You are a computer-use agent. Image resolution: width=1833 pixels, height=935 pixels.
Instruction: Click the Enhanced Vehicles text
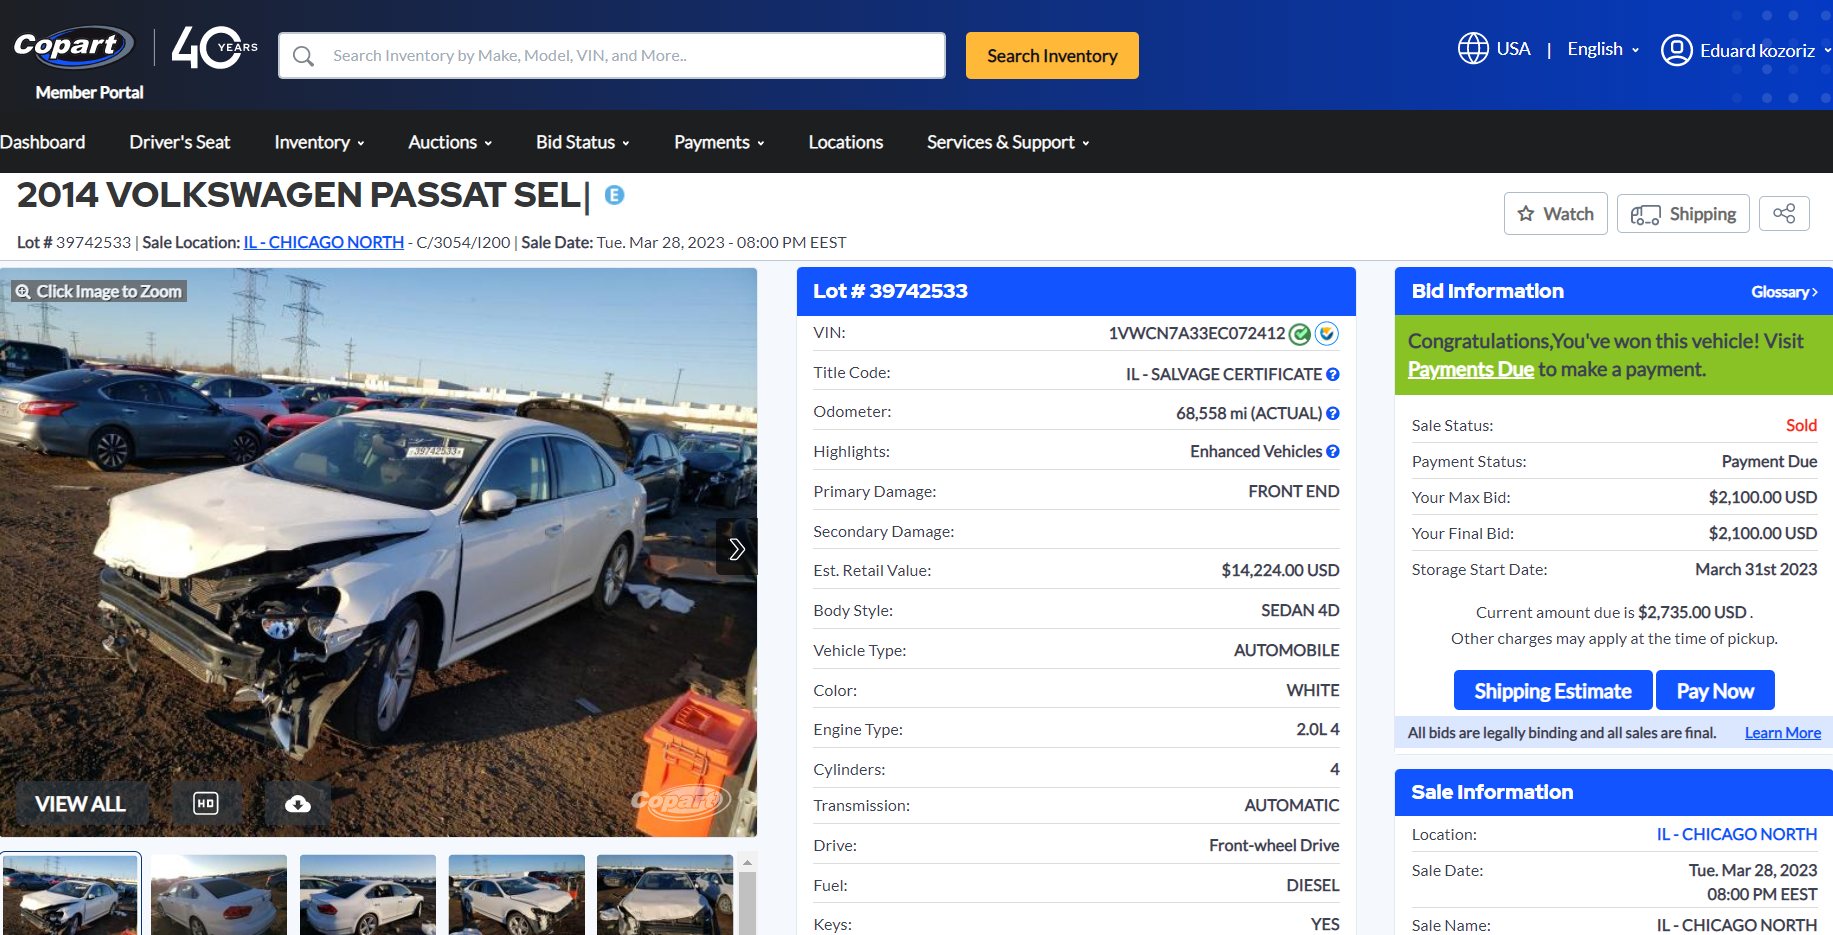(1256, 452)
